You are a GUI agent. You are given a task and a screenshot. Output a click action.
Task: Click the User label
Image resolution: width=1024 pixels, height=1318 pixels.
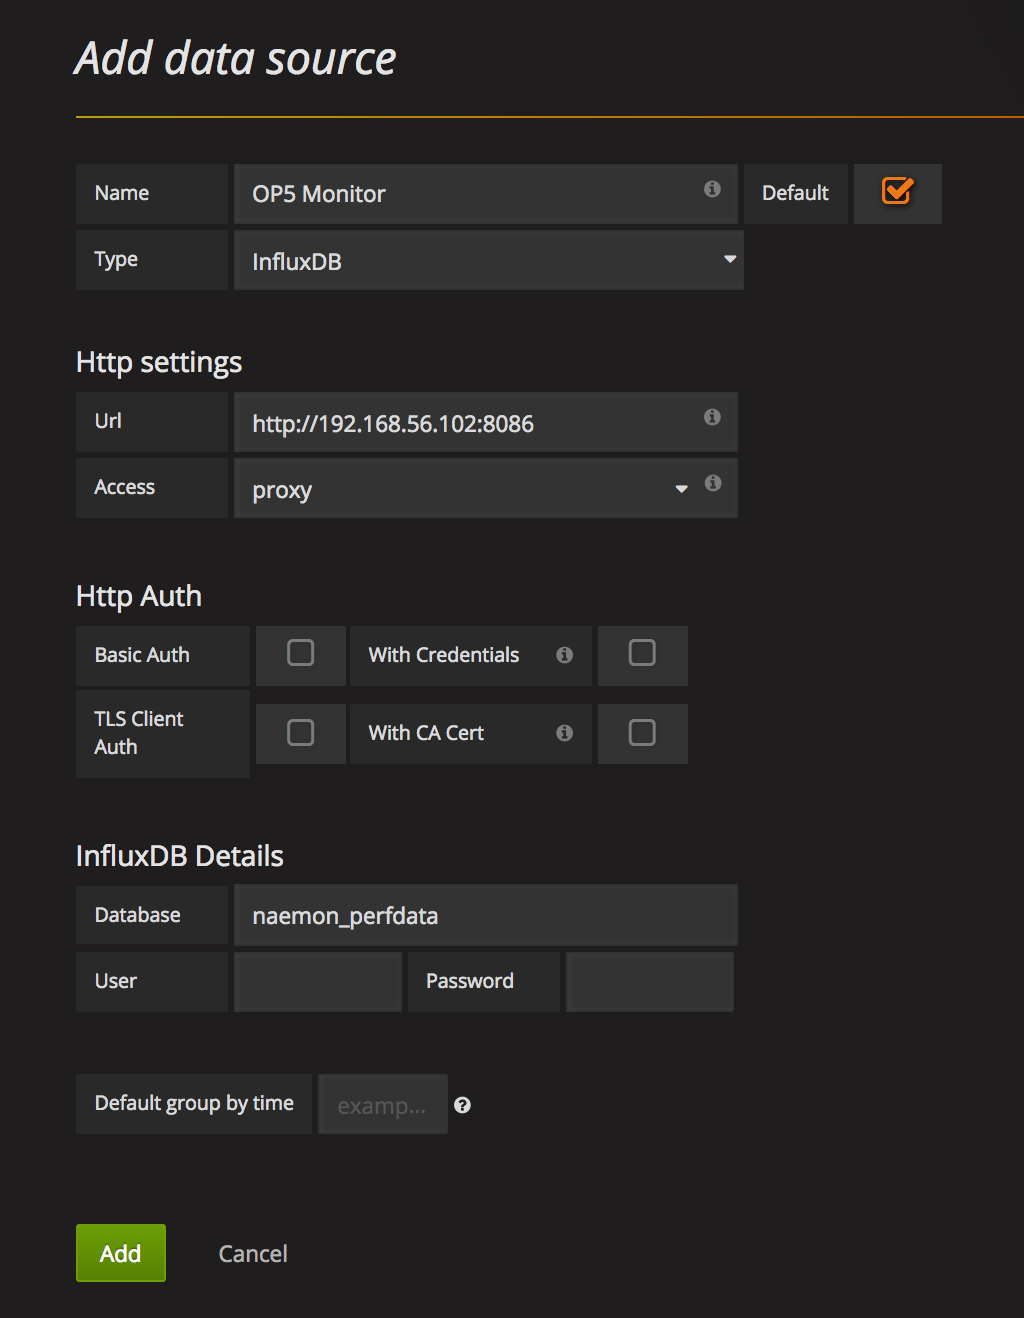116,981
